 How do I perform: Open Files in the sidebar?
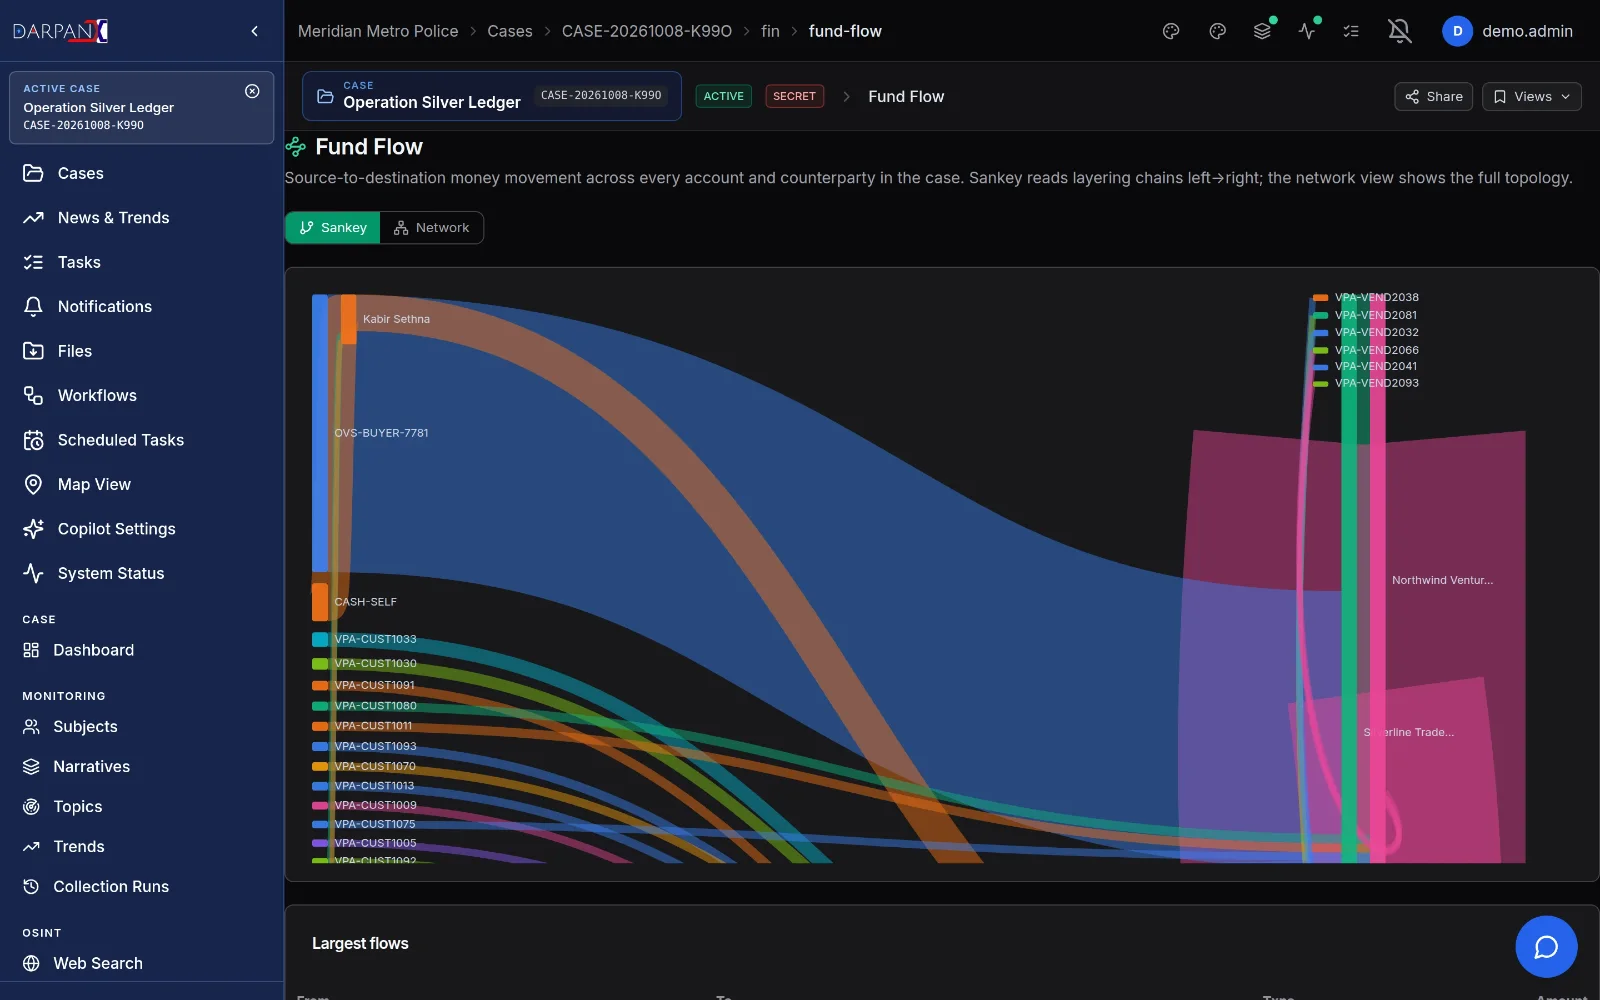point(142,351)
